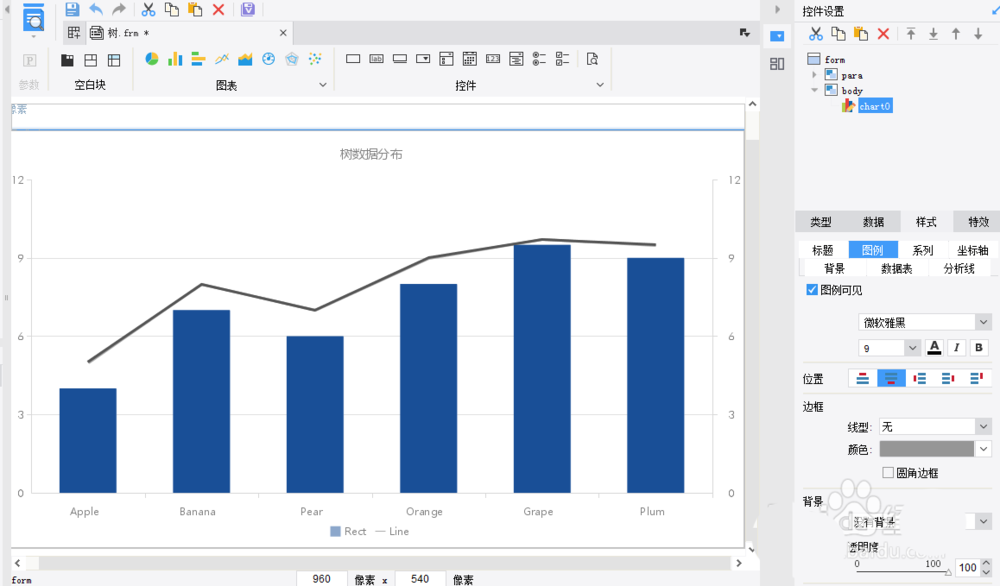Insert a pie chart from chart toolbar
This screenshot has width=1000, height=586.
tap(152, 59)
